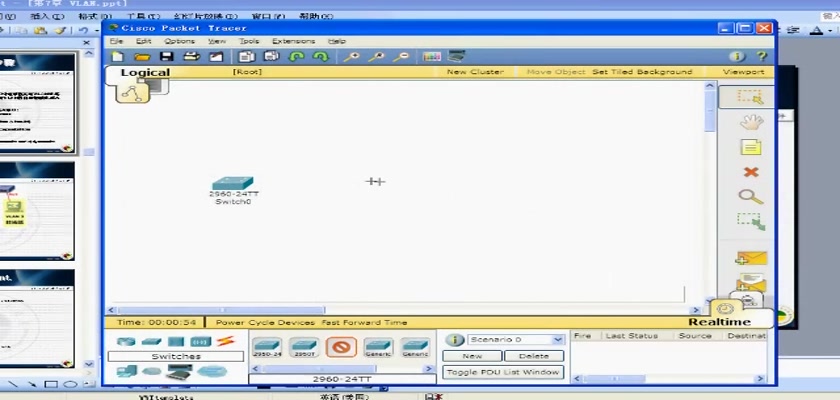Select Multiuser Connection cloud icon

(x=212, y=371)
